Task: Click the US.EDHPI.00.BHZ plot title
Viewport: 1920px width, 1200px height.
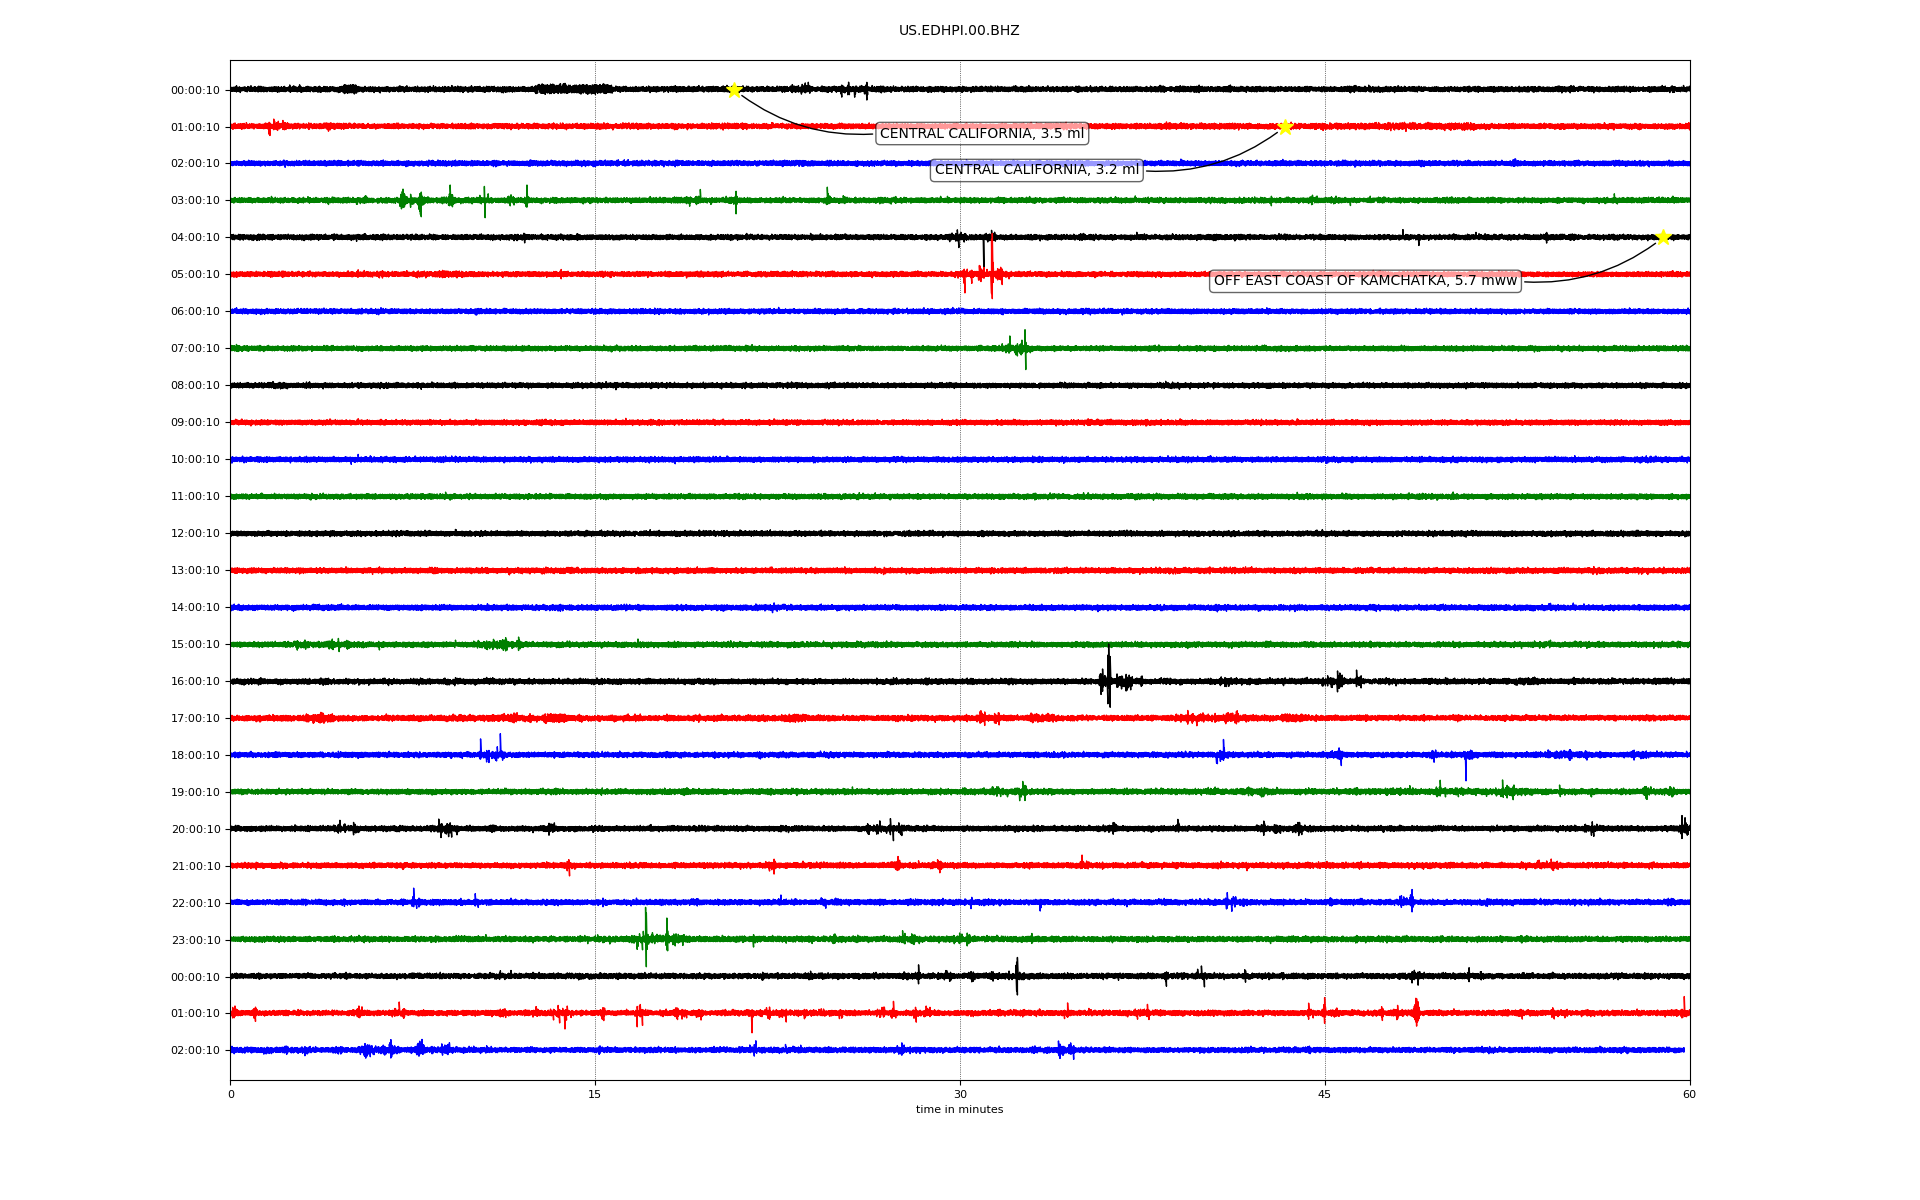Action: point(958,31)
